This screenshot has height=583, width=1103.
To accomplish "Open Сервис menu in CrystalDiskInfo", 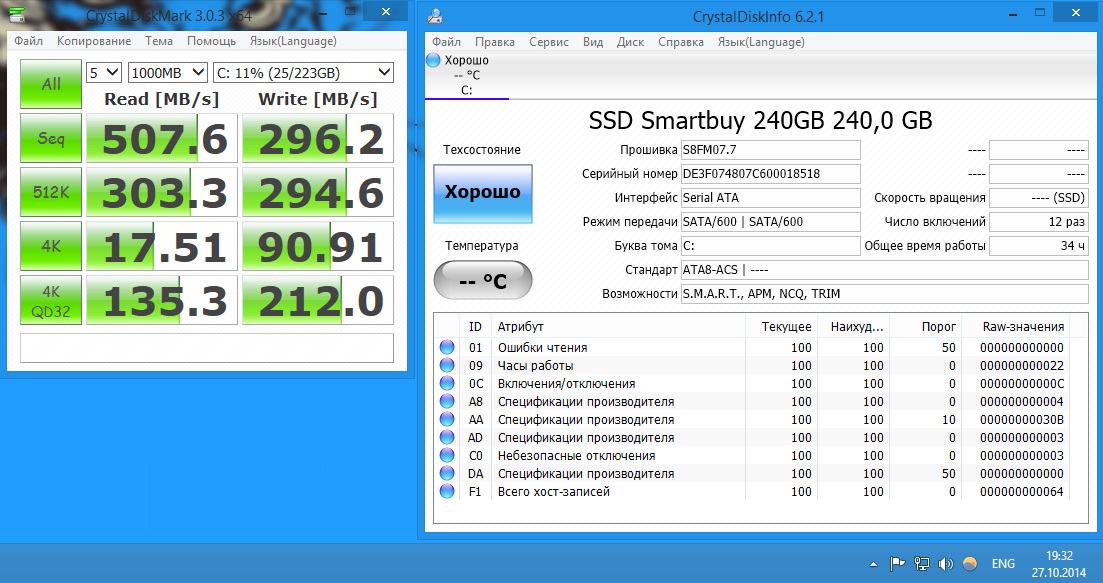I will [549, 41].
